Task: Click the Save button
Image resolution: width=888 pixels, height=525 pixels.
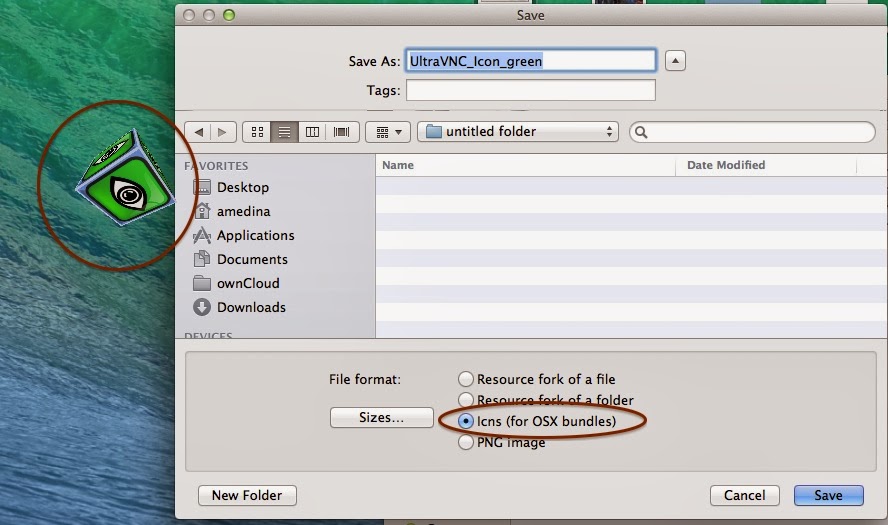Action: 829,496
